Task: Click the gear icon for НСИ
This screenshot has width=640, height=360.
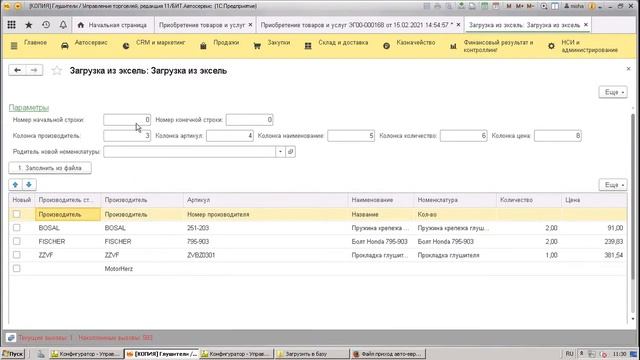Action: pos(551,46)
